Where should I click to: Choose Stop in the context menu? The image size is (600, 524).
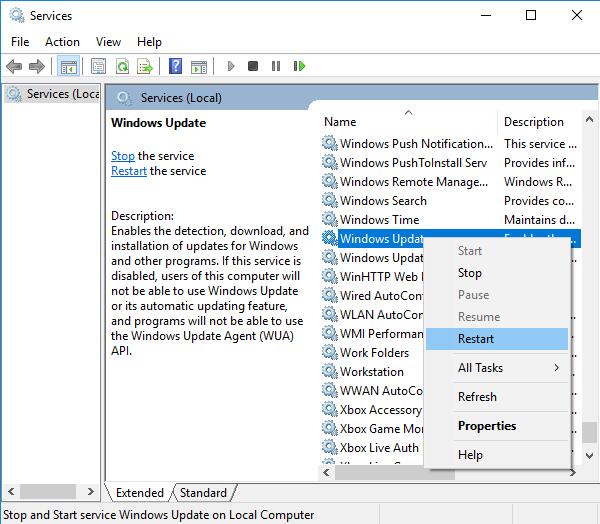(x=497, y=273)
